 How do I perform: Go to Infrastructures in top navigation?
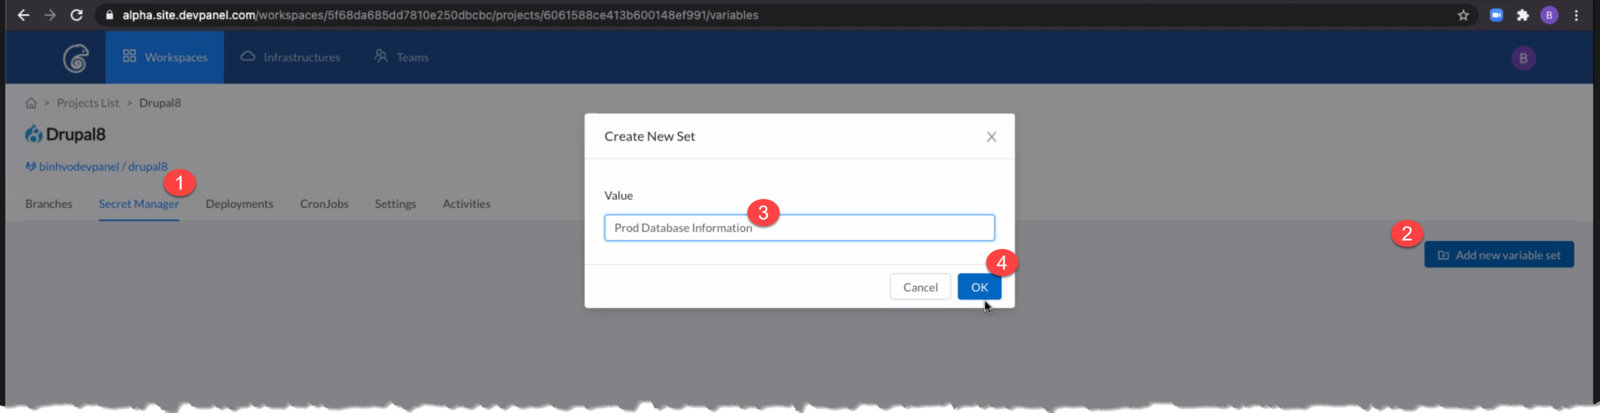coord(291,57)
